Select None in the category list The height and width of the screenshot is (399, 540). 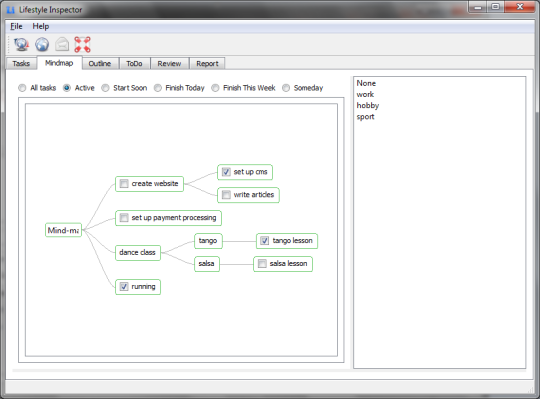[366, 83]
